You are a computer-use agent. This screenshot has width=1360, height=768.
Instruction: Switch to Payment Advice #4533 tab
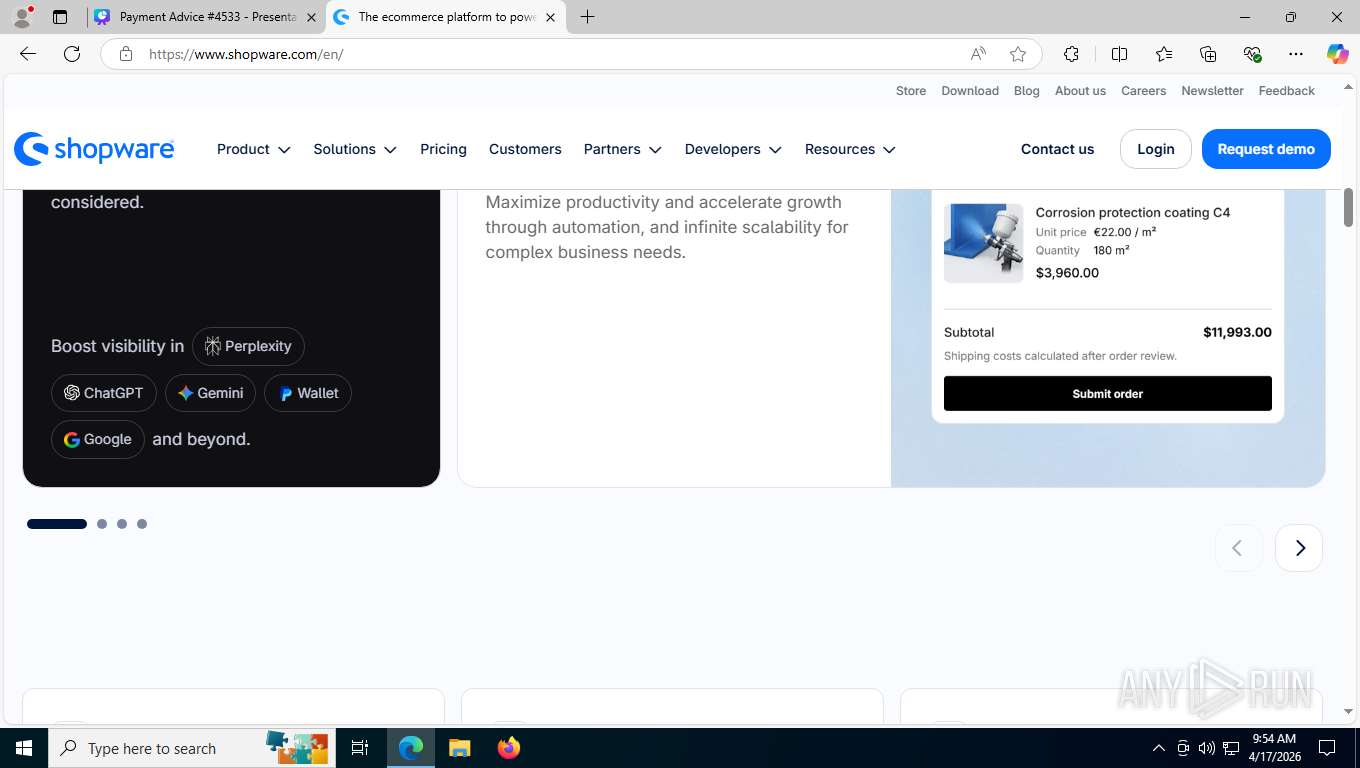205,17
